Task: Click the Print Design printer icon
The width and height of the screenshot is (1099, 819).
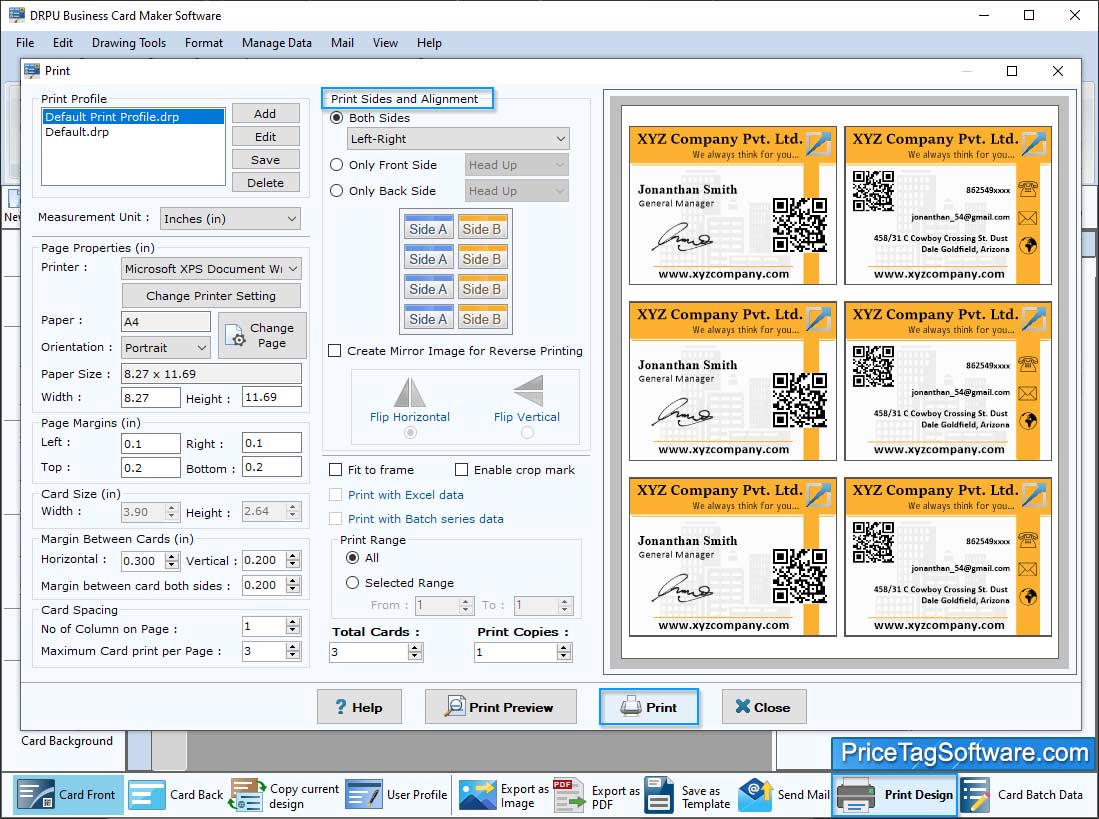Action: [x=855, y=795]
